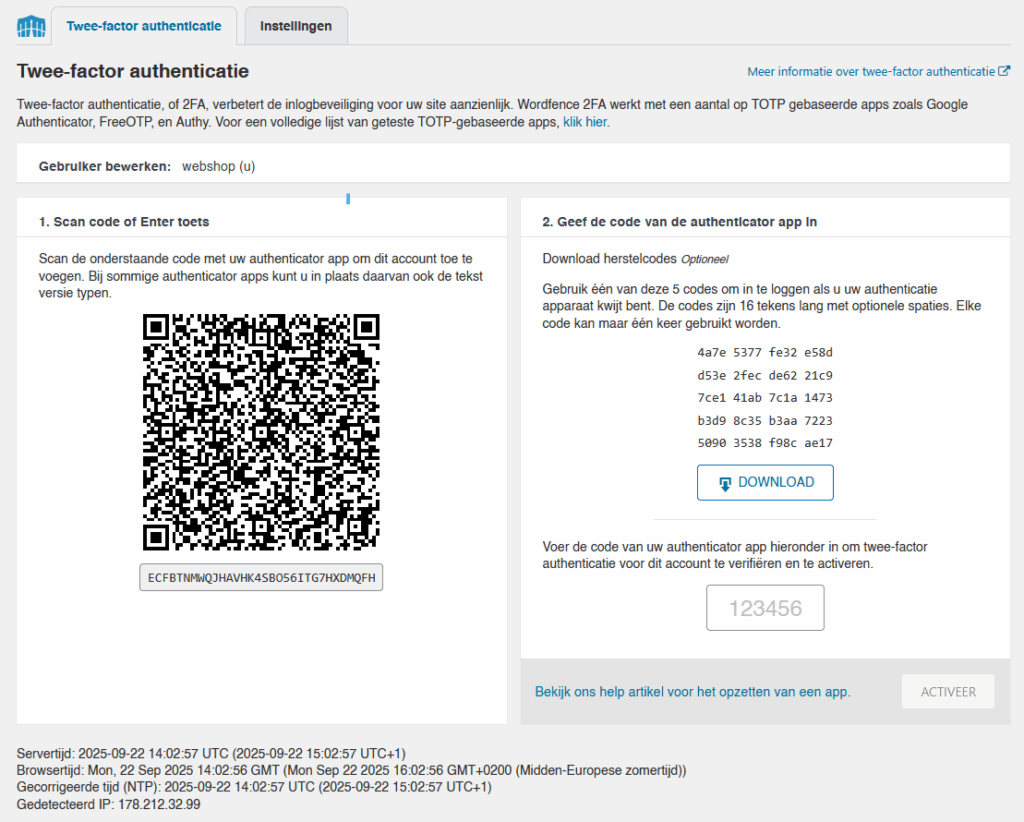Click recovery code starting with 5090
1024x822 pixels.
pos(765,443)
